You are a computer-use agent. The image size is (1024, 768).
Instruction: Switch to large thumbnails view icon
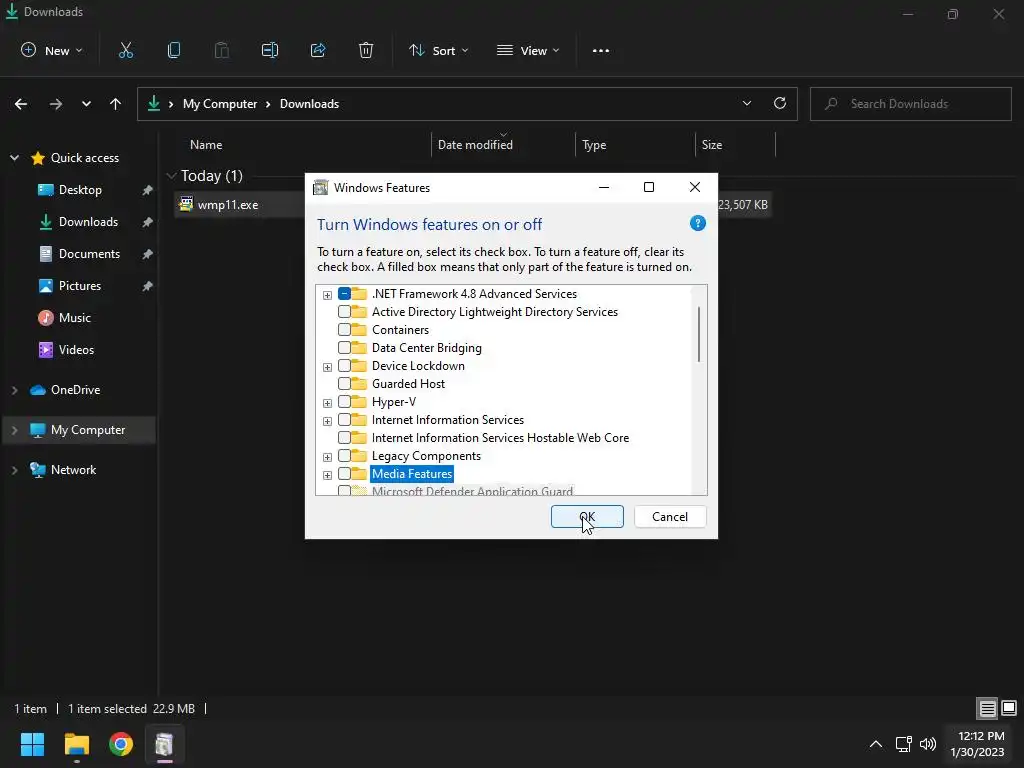coord(1009,708)
